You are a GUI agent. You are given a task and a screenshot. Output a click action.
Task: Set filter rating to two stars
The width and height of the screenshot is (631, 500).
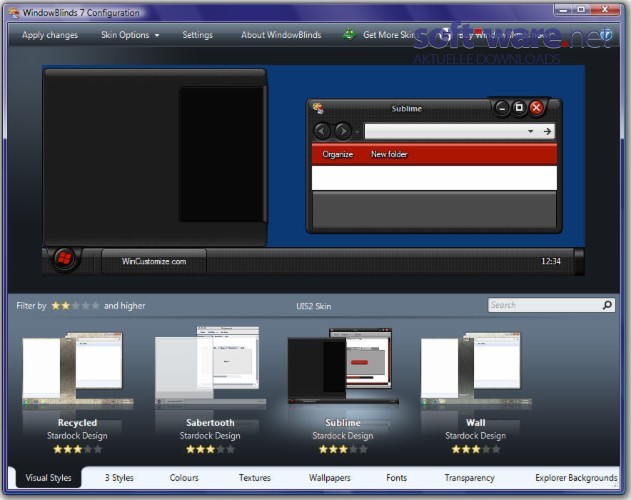tap(65, 306)
